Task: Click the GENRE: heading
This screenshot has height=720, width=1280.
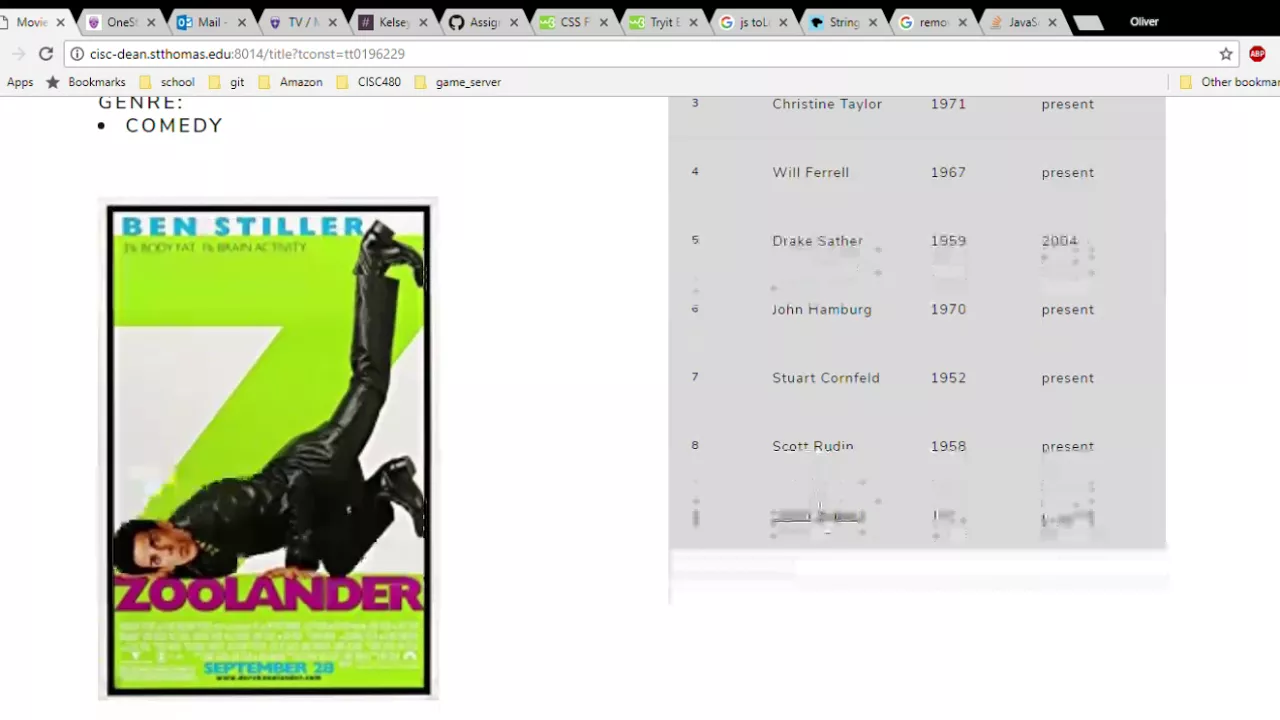Action: click(x=141, y=102)
